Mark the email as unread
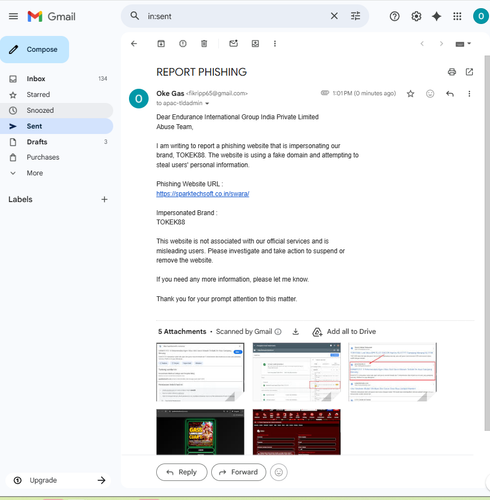Image resolution: width=490 pixels, height=500 pixels. click(233, 44)
